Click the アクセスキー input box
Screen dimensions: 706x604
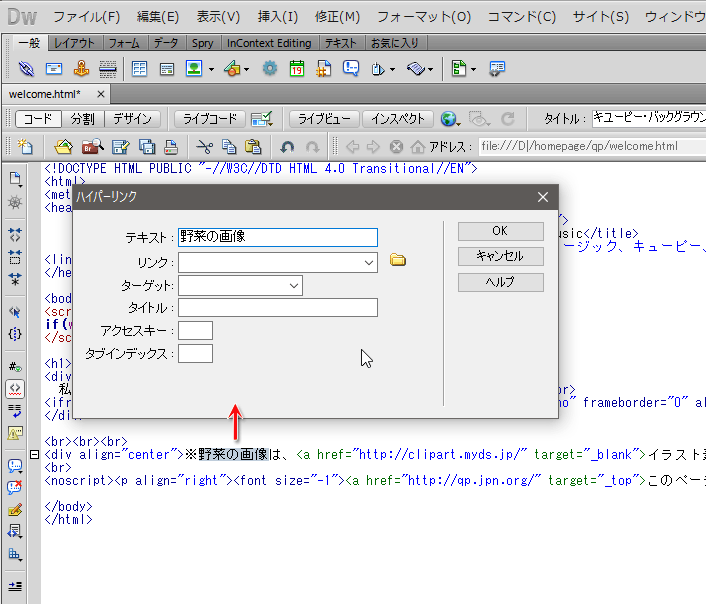(x=195, y=331)
